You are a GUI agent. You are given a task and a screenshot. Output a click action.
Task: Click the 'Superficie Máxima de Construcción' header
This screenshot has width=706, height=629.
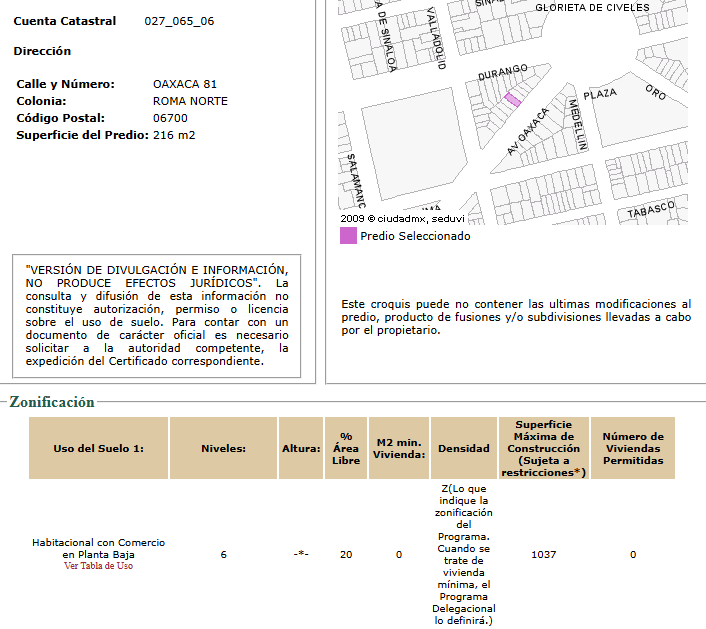point(543,448)
